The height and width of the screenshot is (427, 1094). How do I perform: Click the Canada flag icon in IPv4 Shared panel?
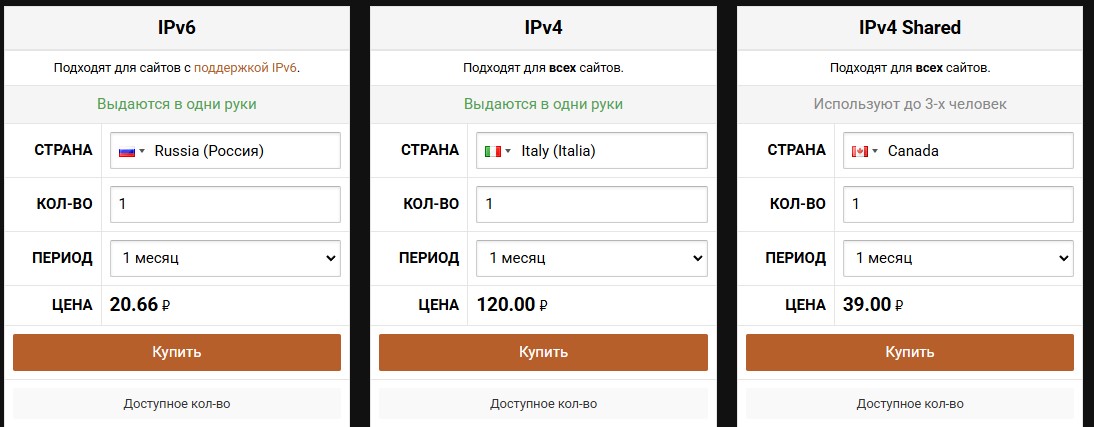pyautogui.click(x=860, y=151)
